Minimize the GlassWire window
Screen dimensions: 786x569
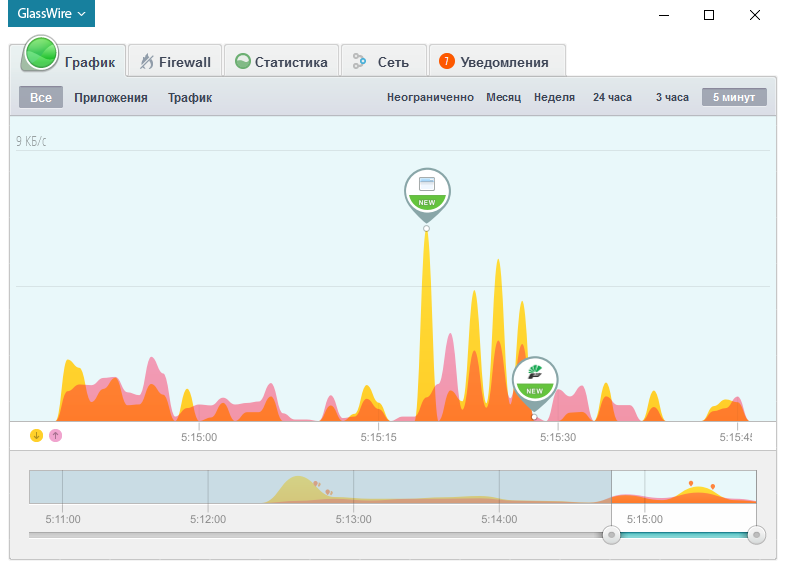(664, 15)
